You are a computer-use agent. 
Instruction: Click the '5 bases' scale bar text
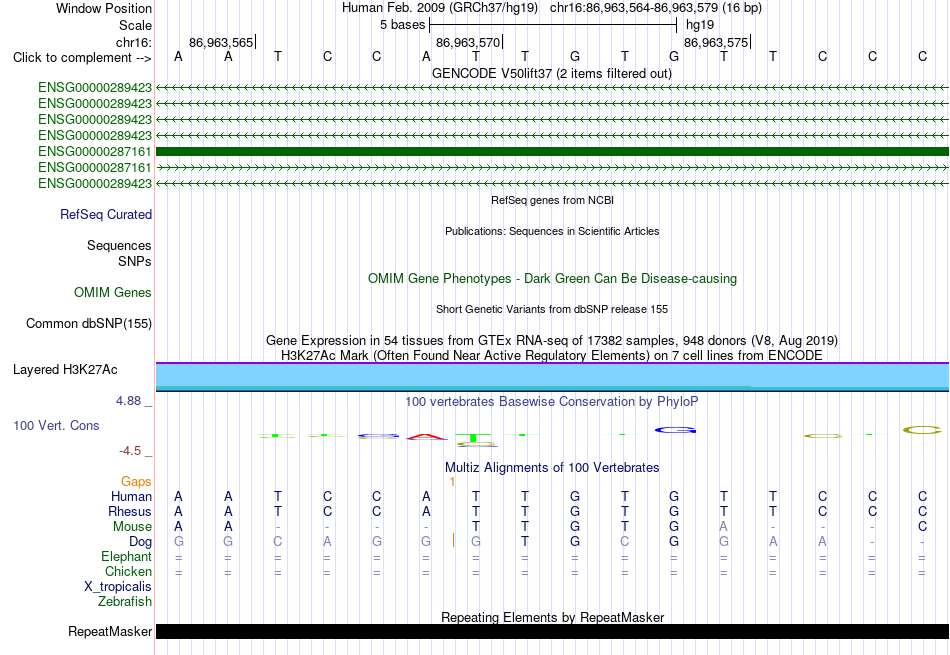402,25
